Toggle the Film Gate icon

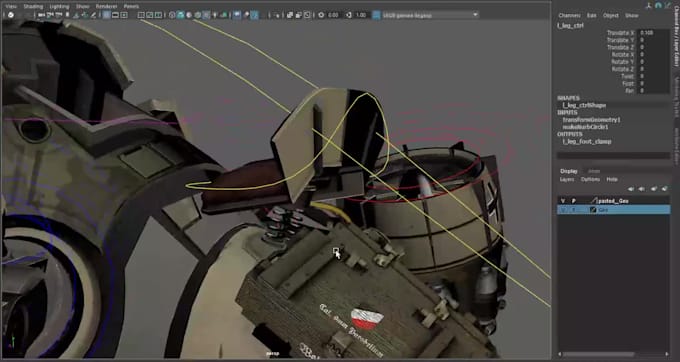[115, 15]
